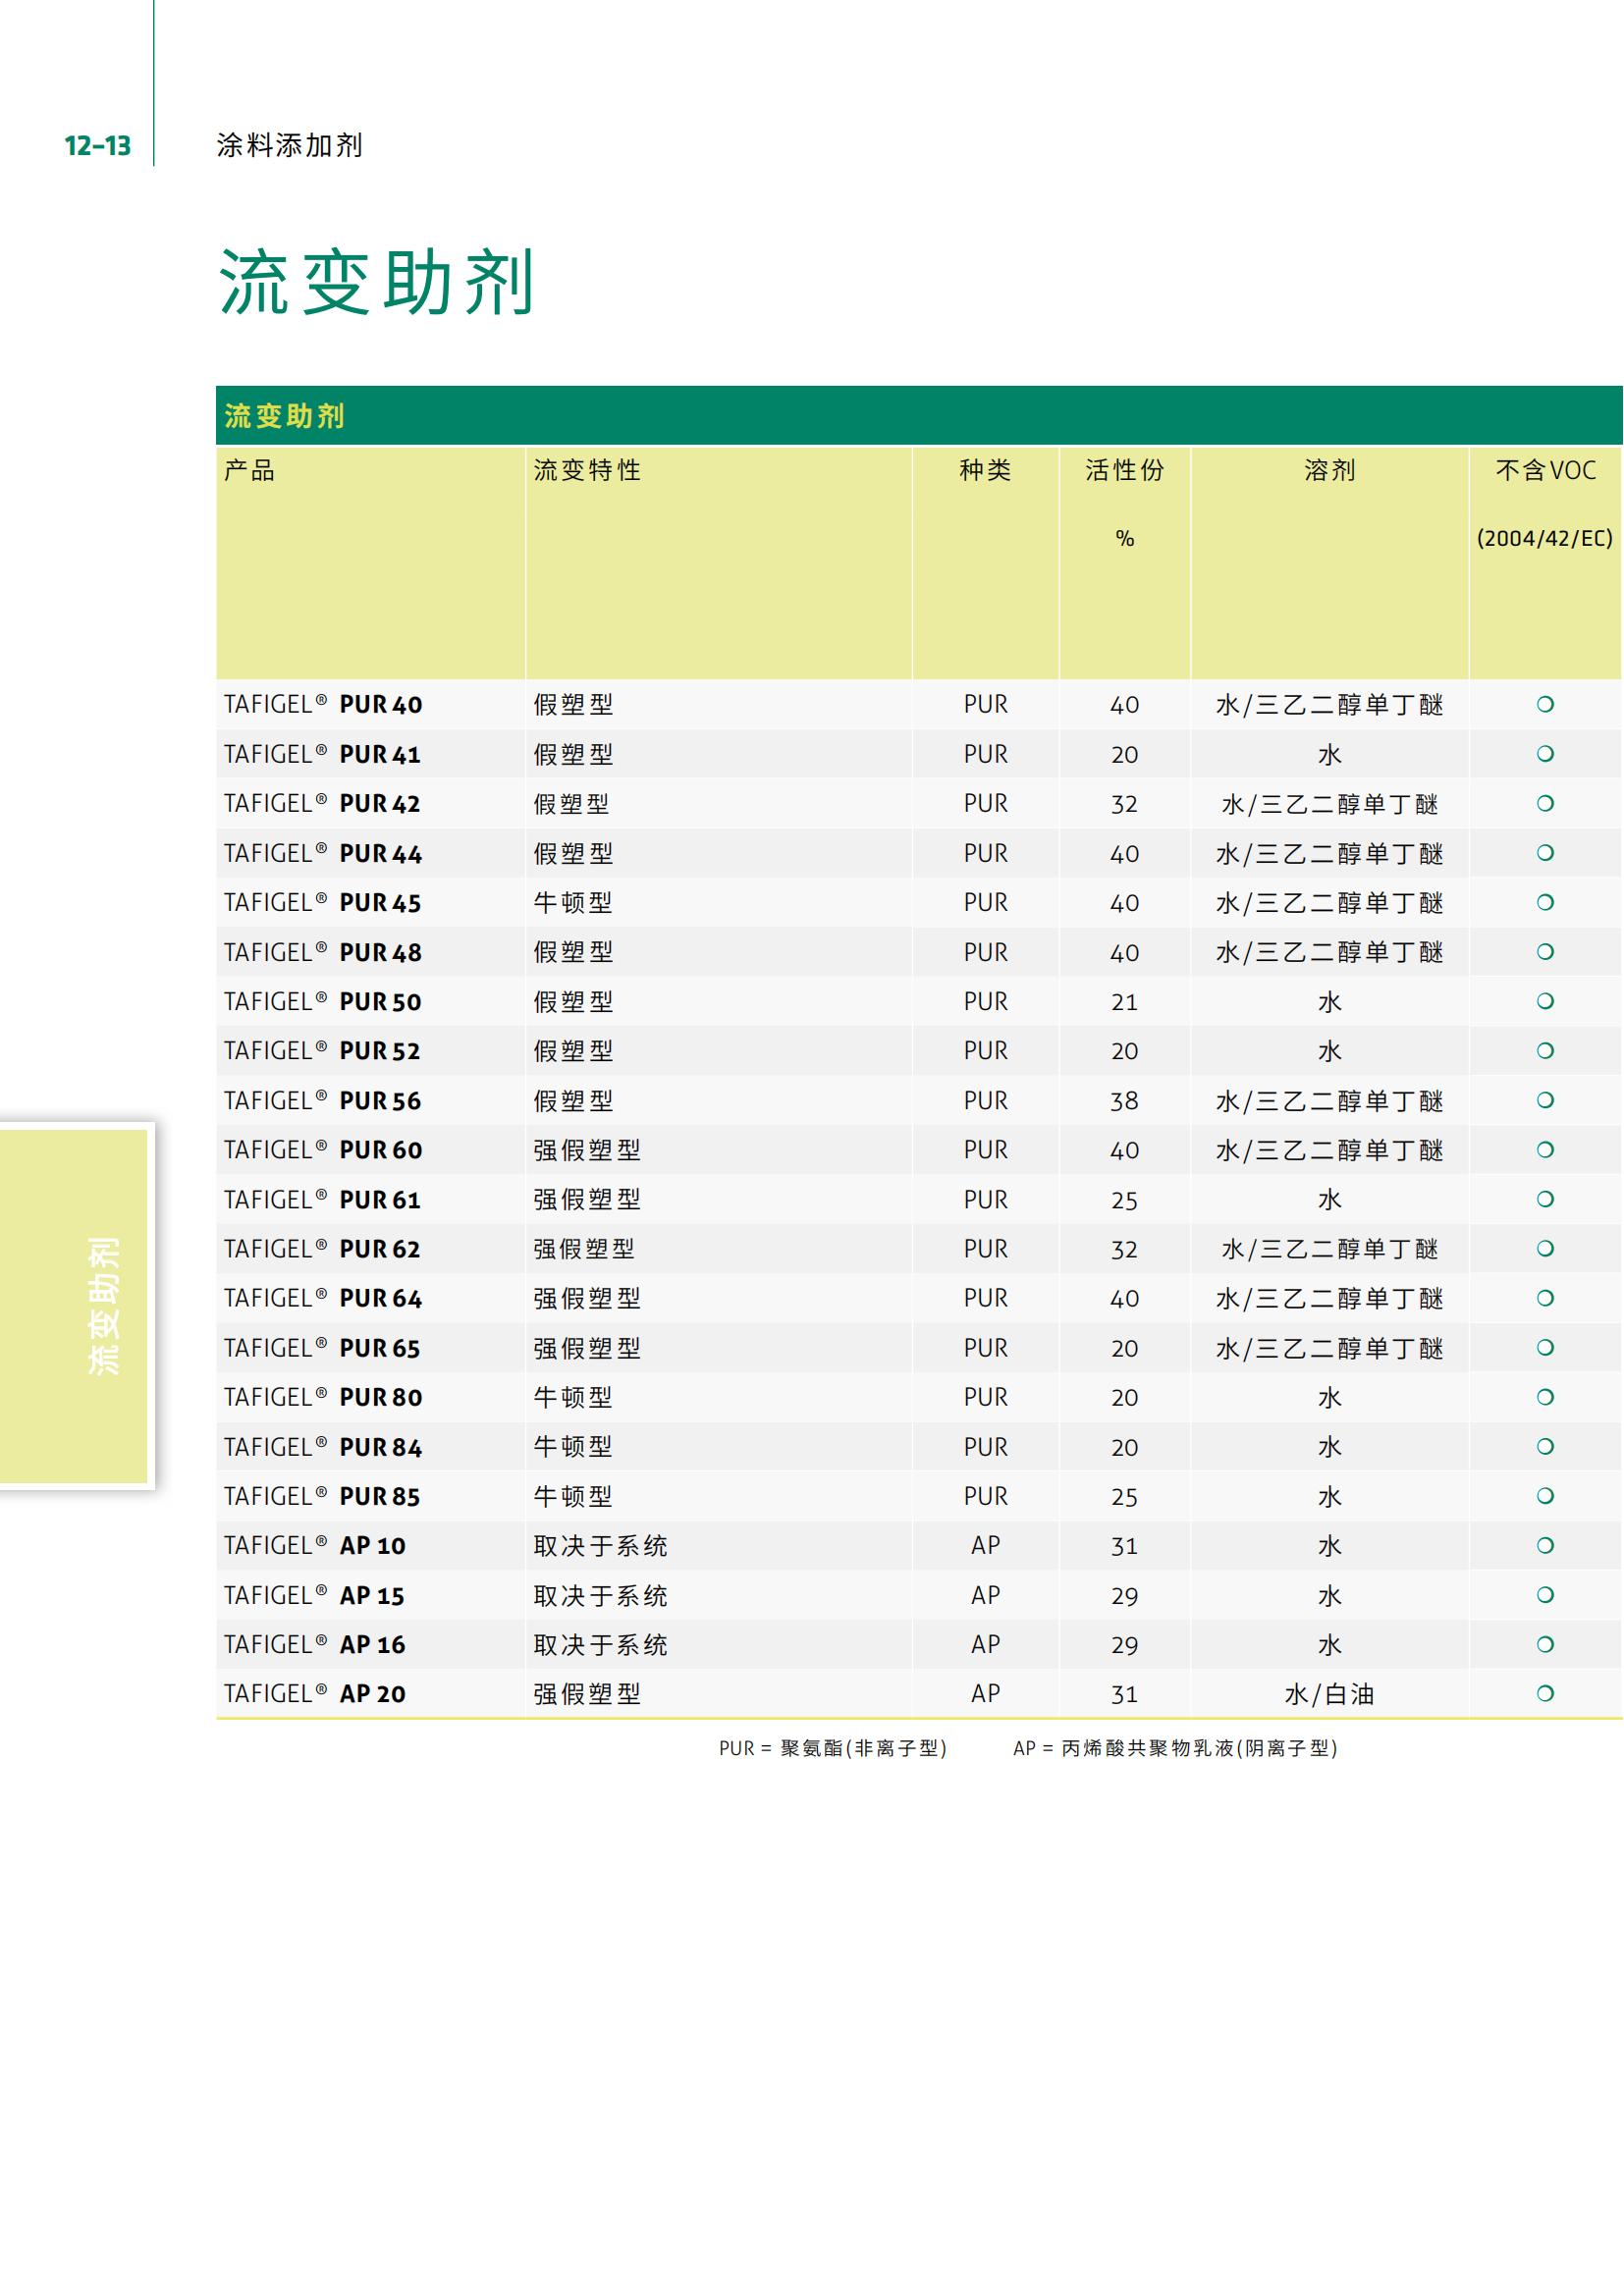Click active content 31 for AP 20
Image resolution: width=1624 pixels, height=2296 pixels.
pos(1125,1695)
